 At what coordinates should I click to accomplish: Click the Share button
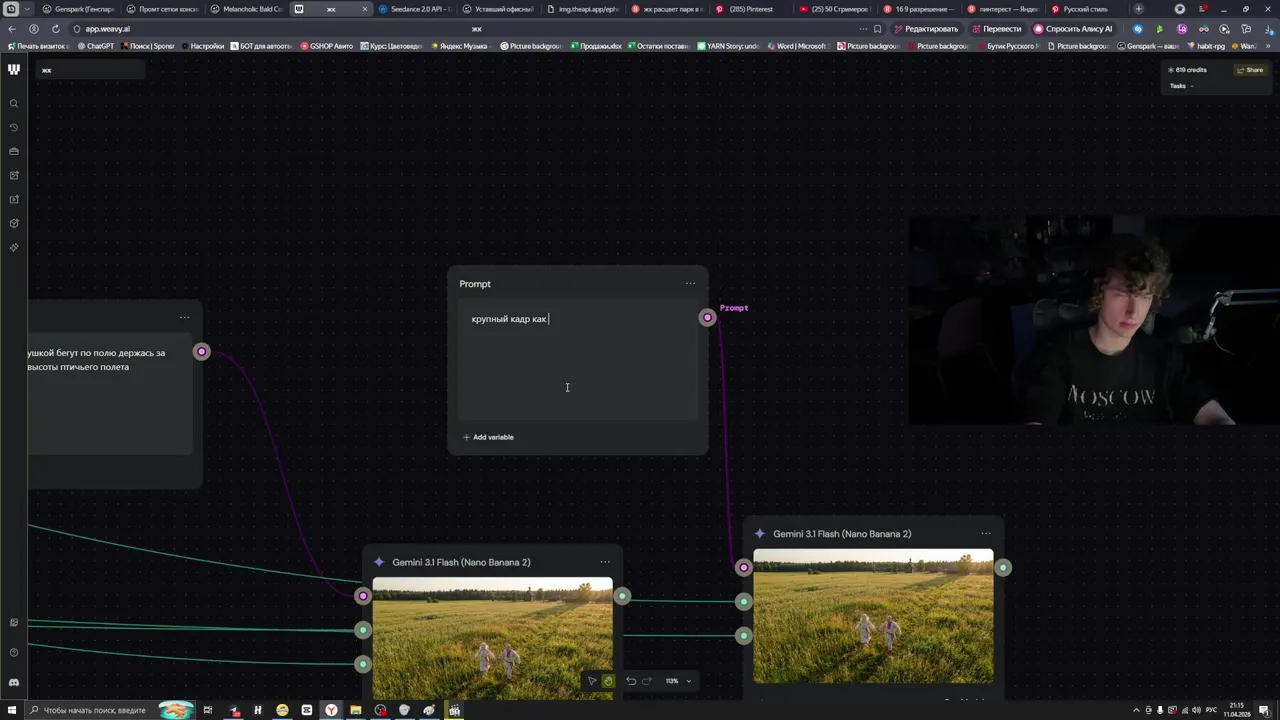pyautogui.click(x=1250, y=70)
